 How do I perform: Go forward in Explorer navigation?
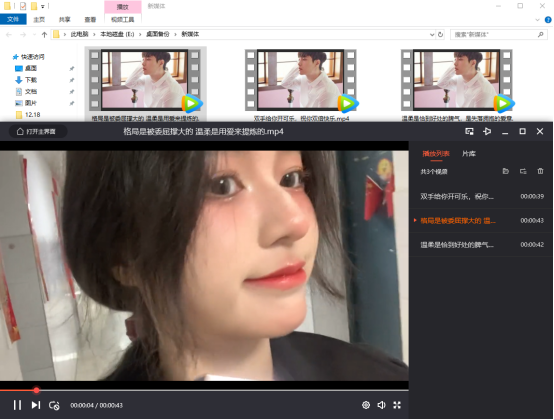[x=23, y=35]
